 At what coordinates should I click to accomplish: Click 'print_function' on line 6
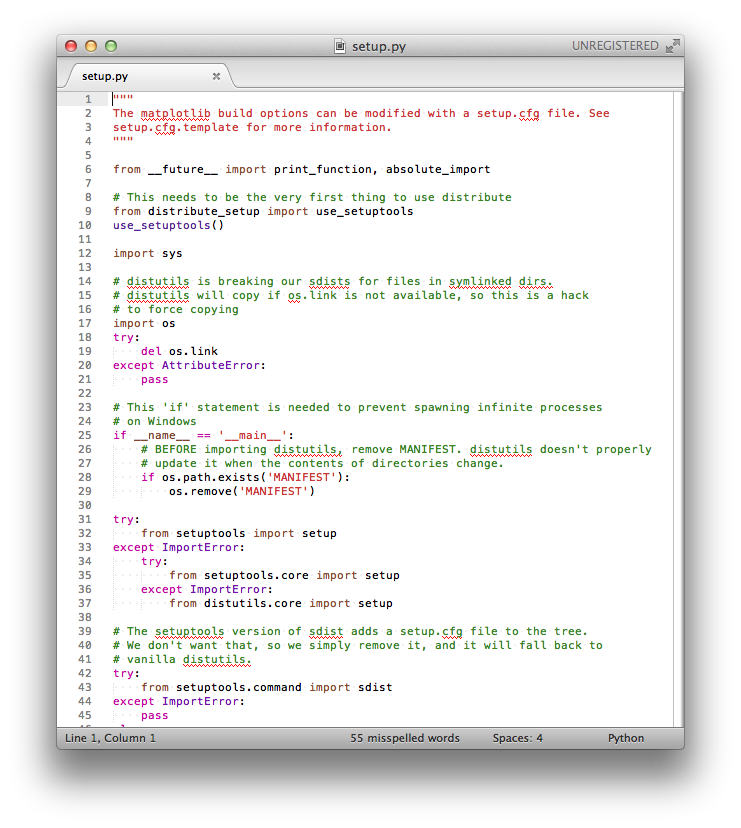click(322, 170)
